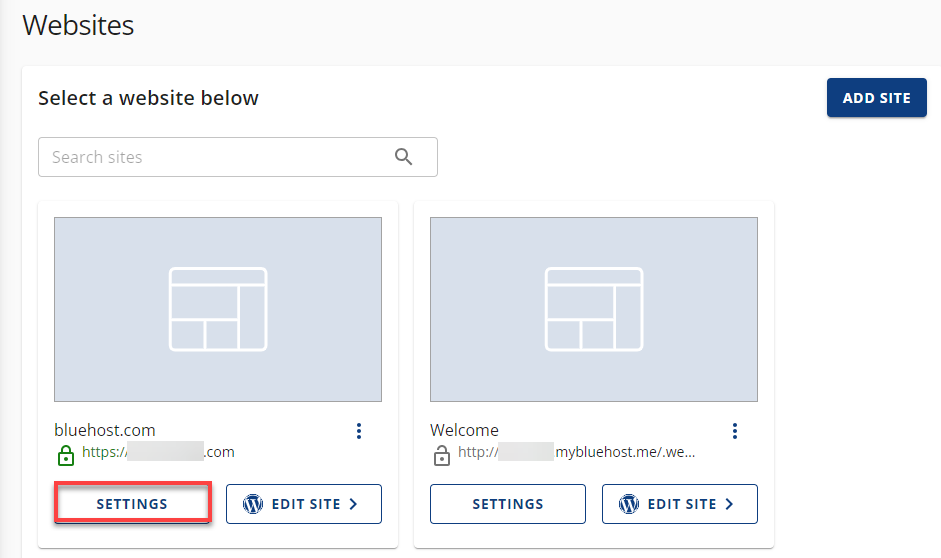Click green padlock icon of bluehost.com site
The width and height of the screenshot is (941, 558).
65,455
